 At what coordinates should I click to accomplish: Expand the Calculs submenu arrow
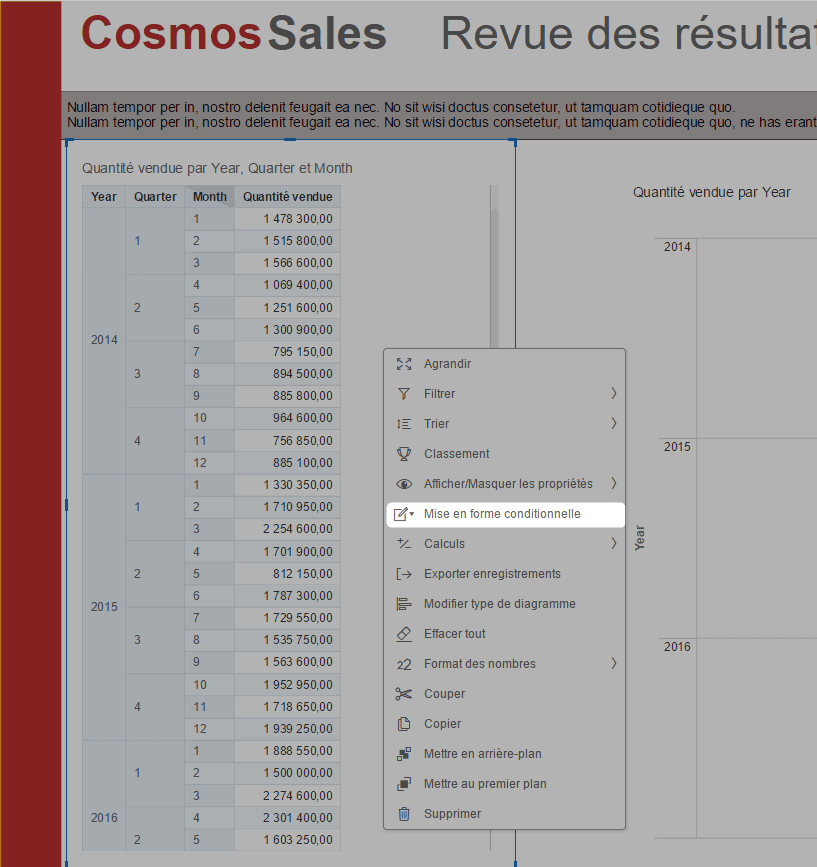[x=614, y=543]
